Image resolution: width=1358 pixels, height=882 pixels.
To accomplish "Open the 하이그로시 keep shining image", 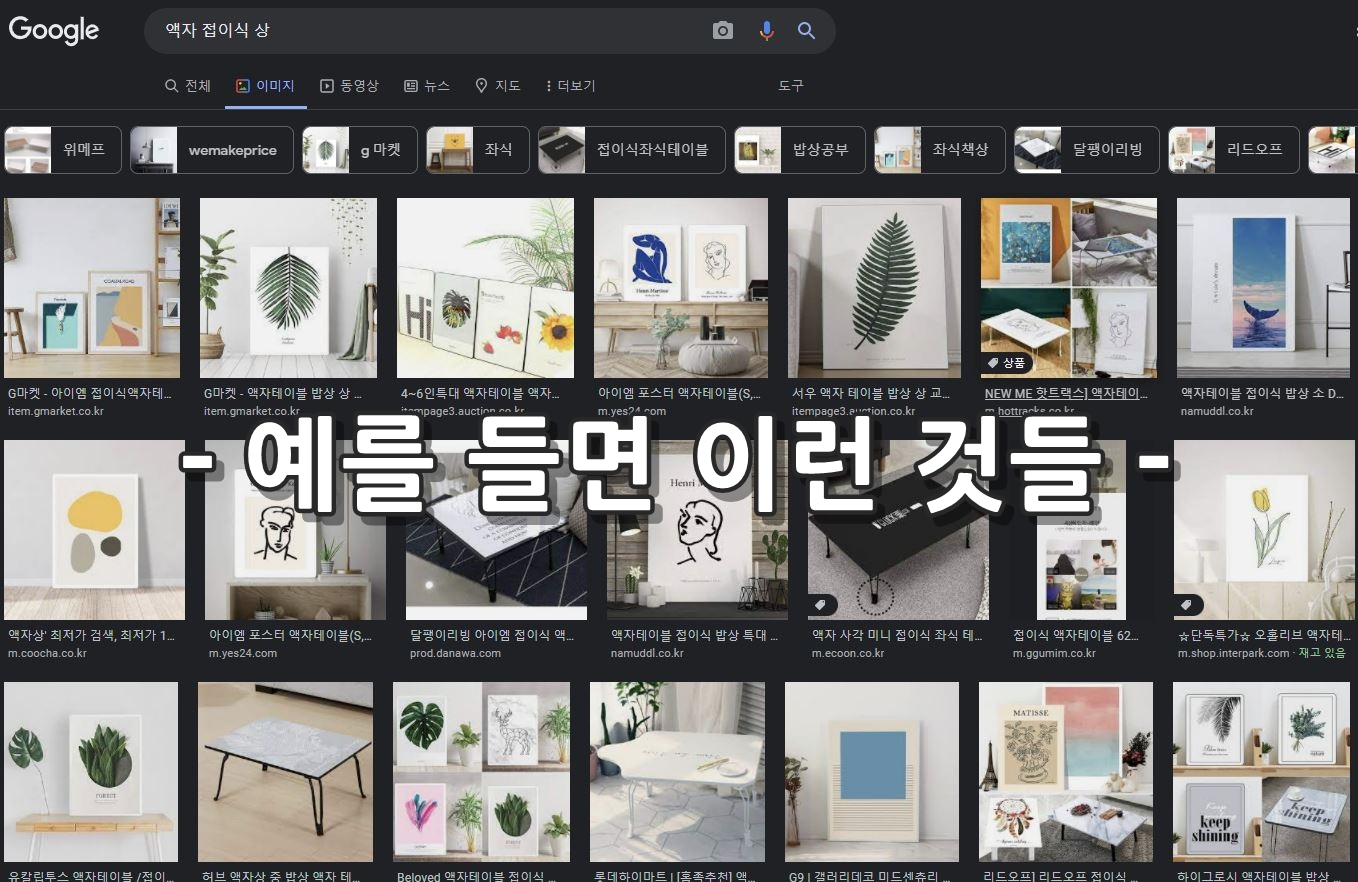I will point(1261,772).
